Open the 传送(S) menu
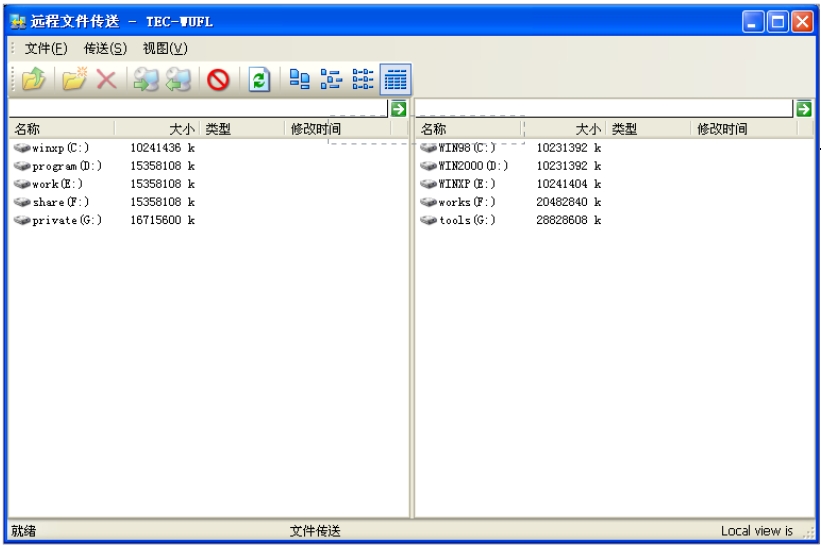 click(105, 48)
